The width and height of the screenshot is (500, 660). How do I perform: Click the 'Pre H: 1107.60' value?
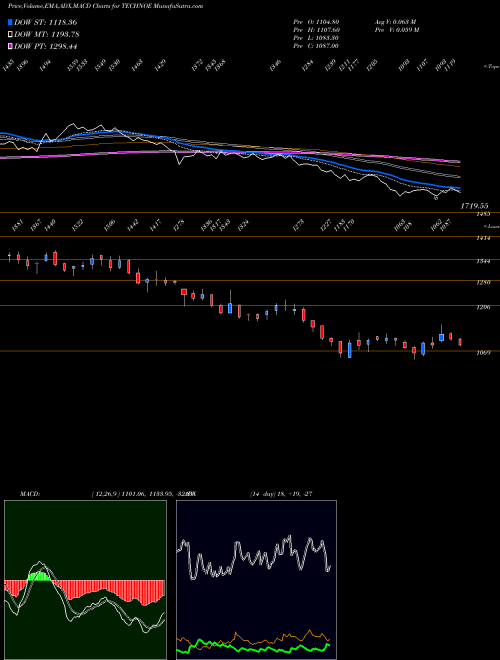(316, 30)
